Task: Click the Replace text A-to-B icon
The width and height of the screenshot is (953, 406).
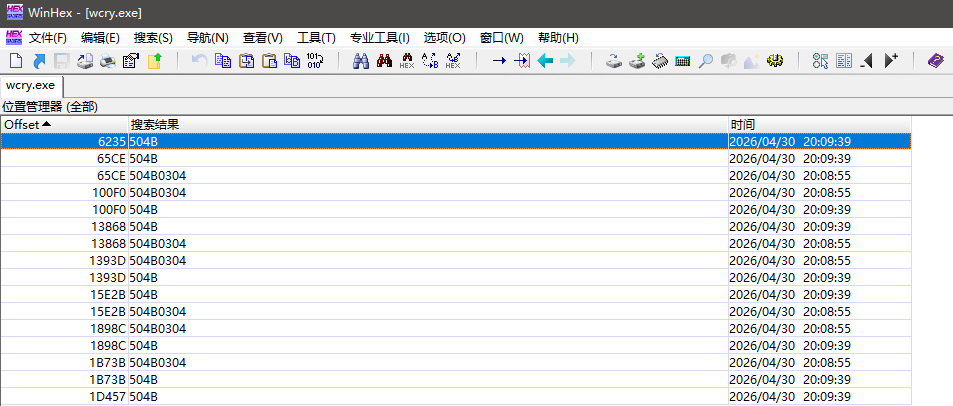Action: tap(430, 61)
